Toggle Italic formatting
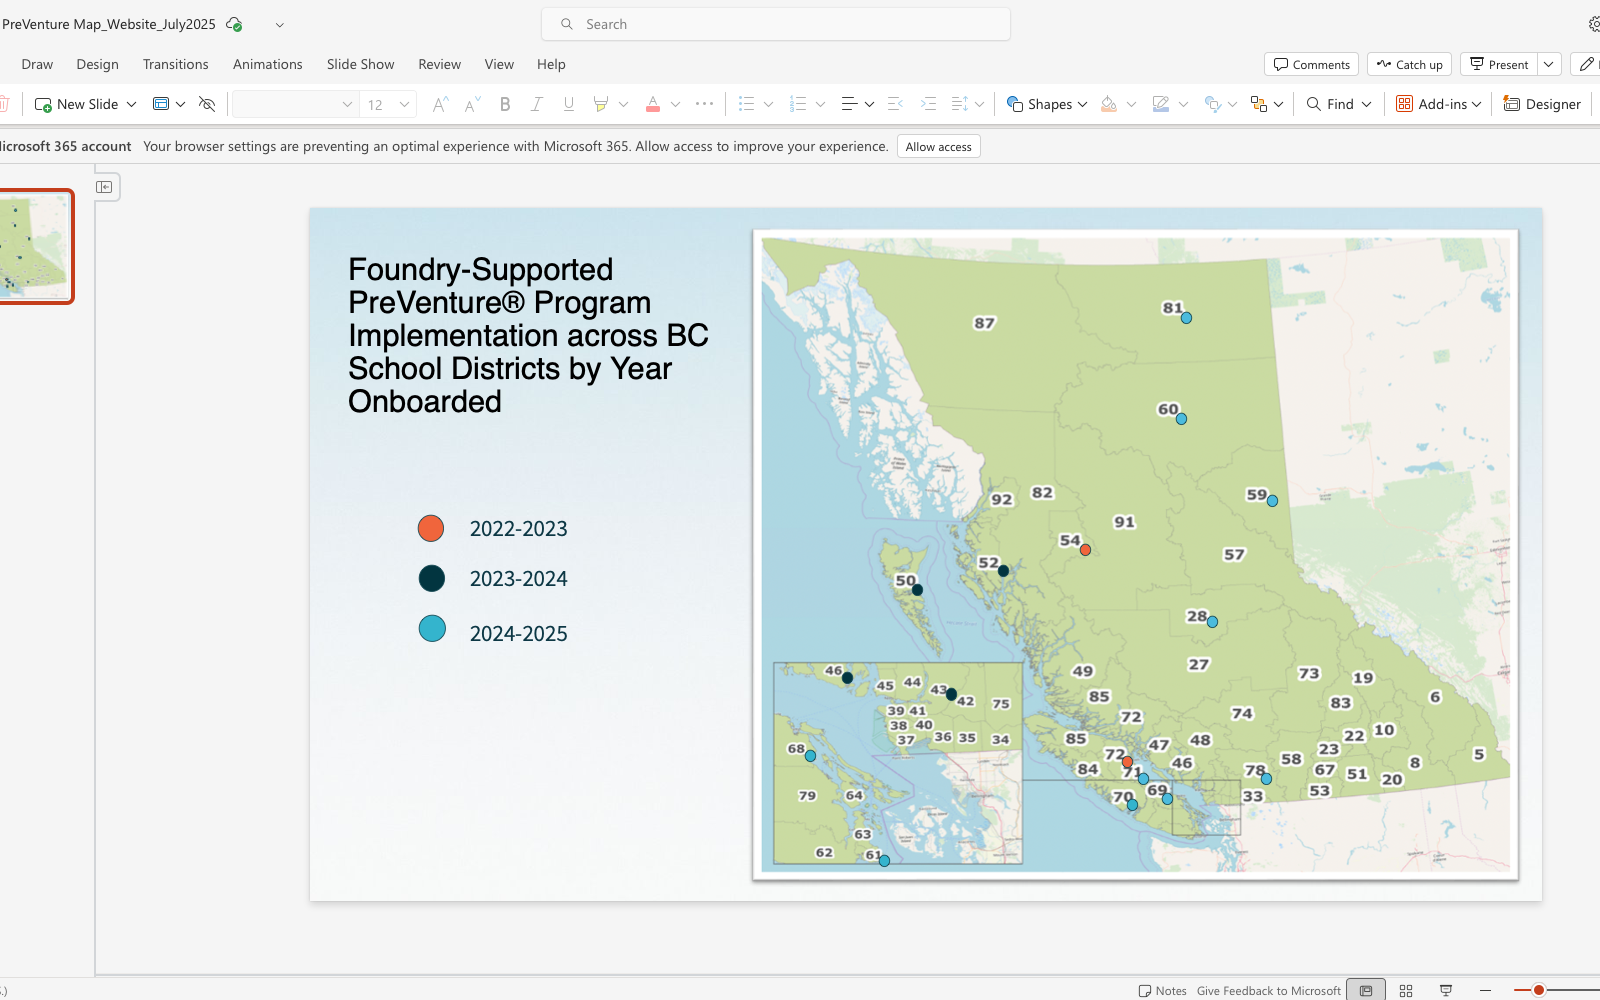The width and height of the screenshot is (1600, 1000). click(537, 104)
